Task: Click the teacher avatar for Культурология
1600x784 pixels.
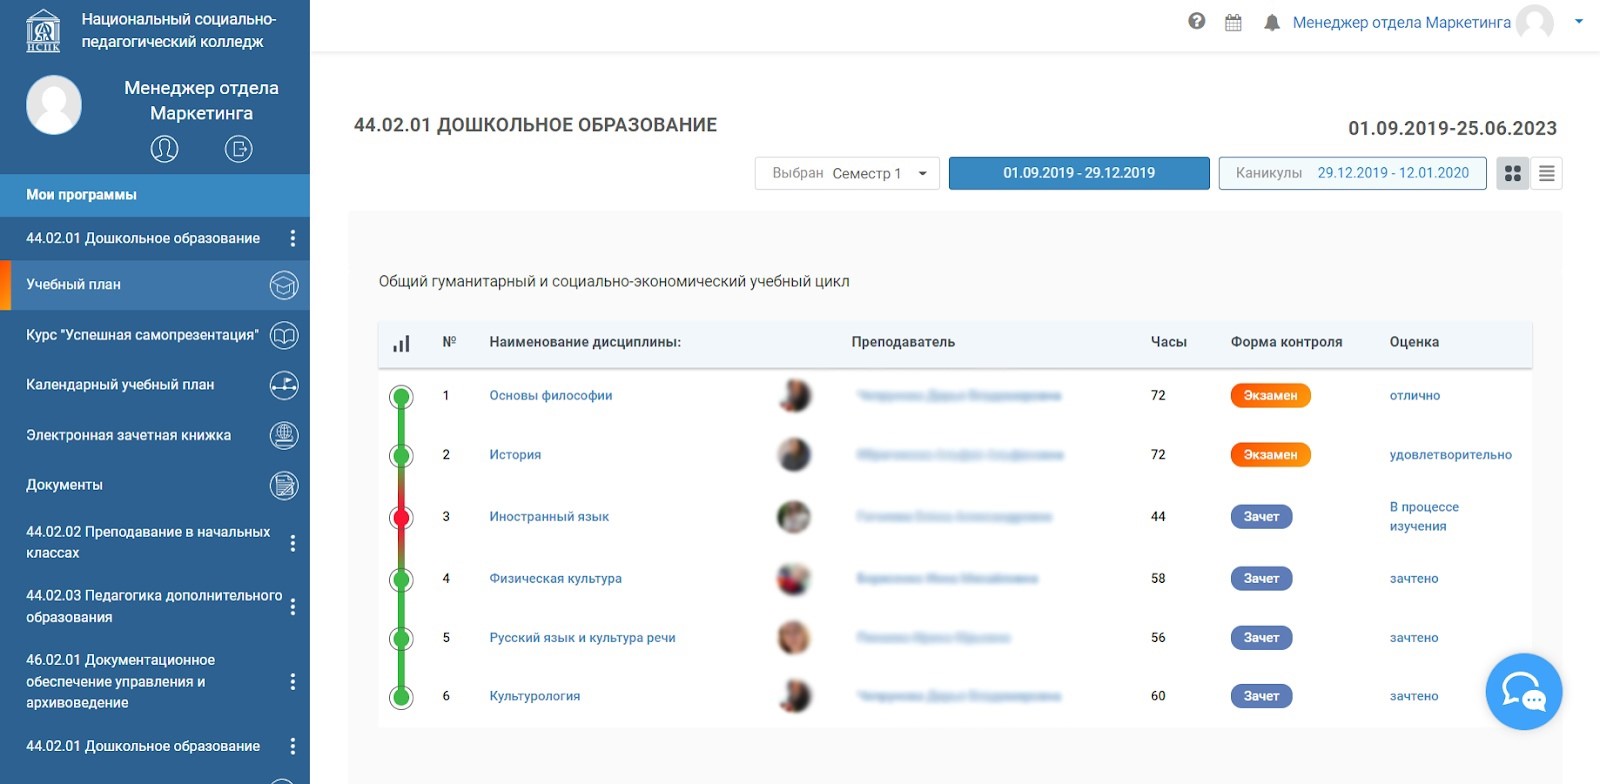Action: pos(794,696)
